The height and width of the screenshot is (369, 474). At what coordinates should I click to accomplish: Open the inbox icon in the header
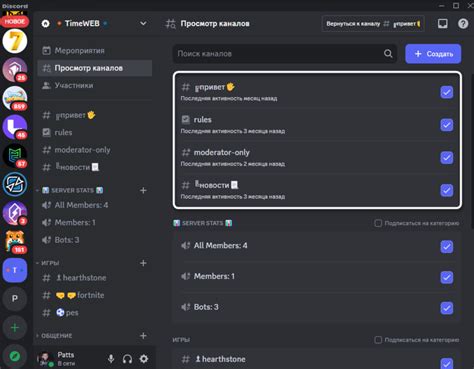(x=442, y=24)
